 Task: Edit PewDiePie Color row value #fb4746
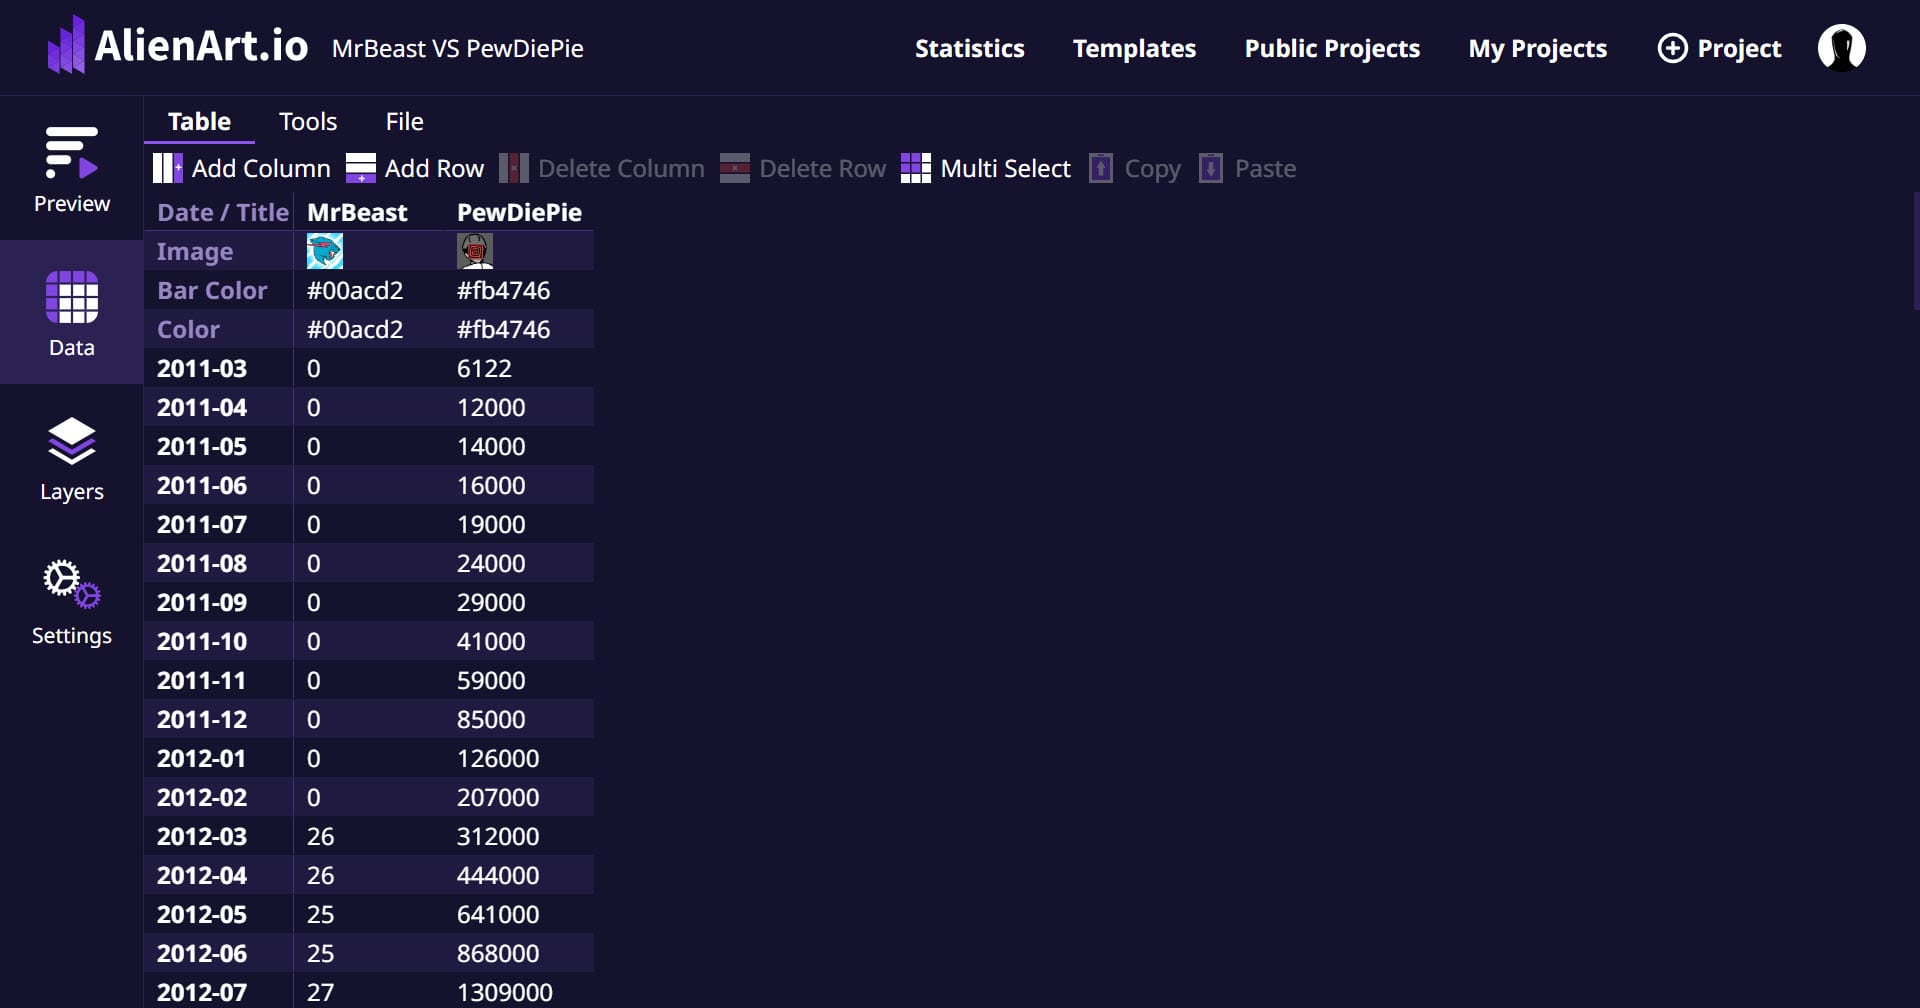pos(518,329)
